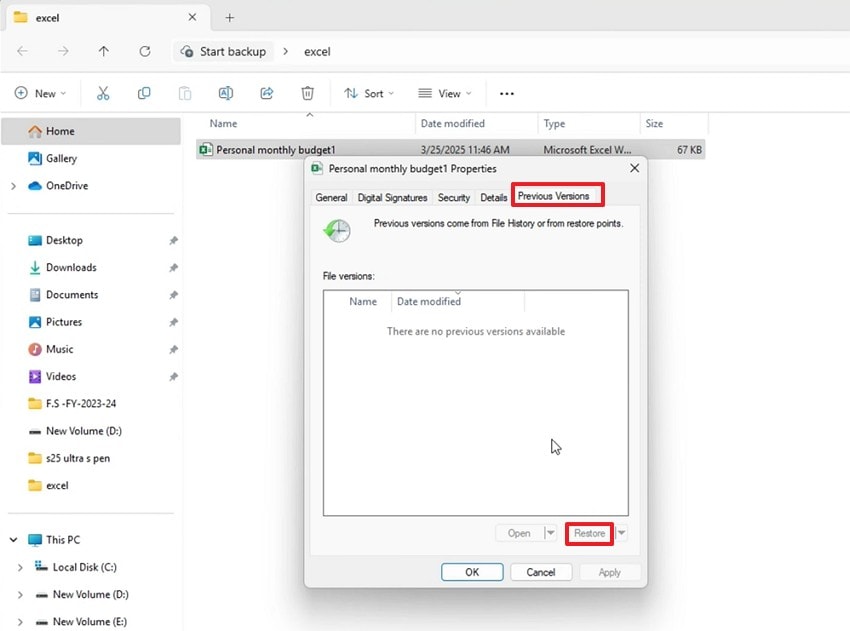Cancel the Properties dialog
Viewport: 850px width, 631px height.
click(541, 571)
